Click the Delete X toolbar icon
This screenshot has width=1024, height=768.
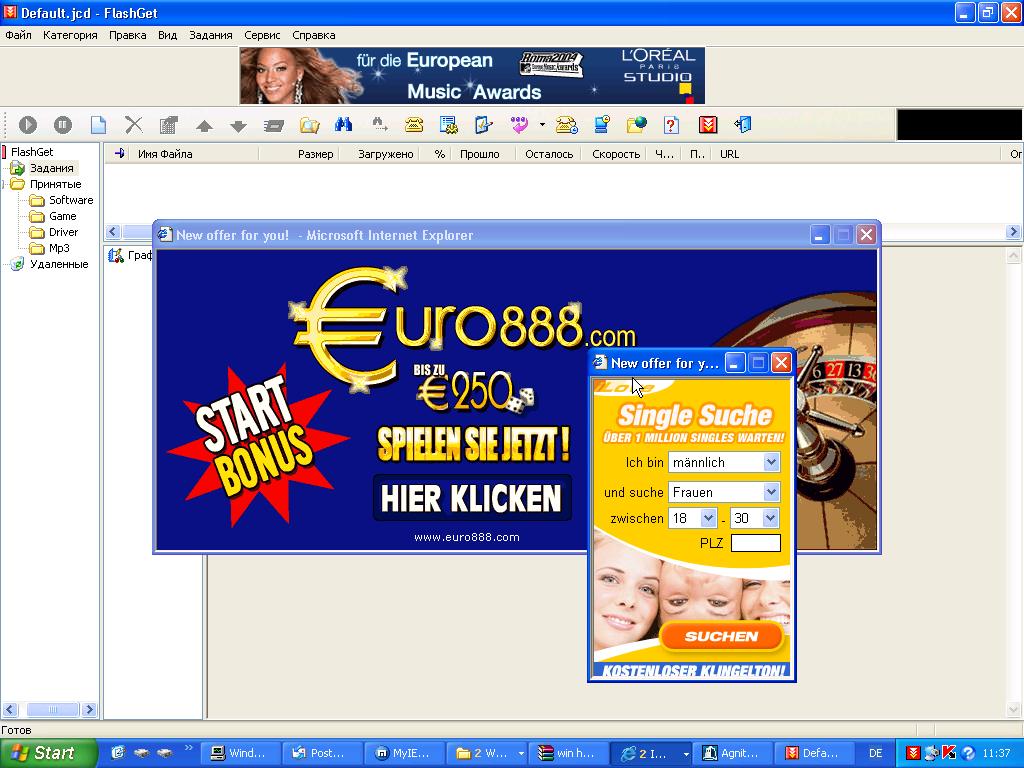[134, 124]
